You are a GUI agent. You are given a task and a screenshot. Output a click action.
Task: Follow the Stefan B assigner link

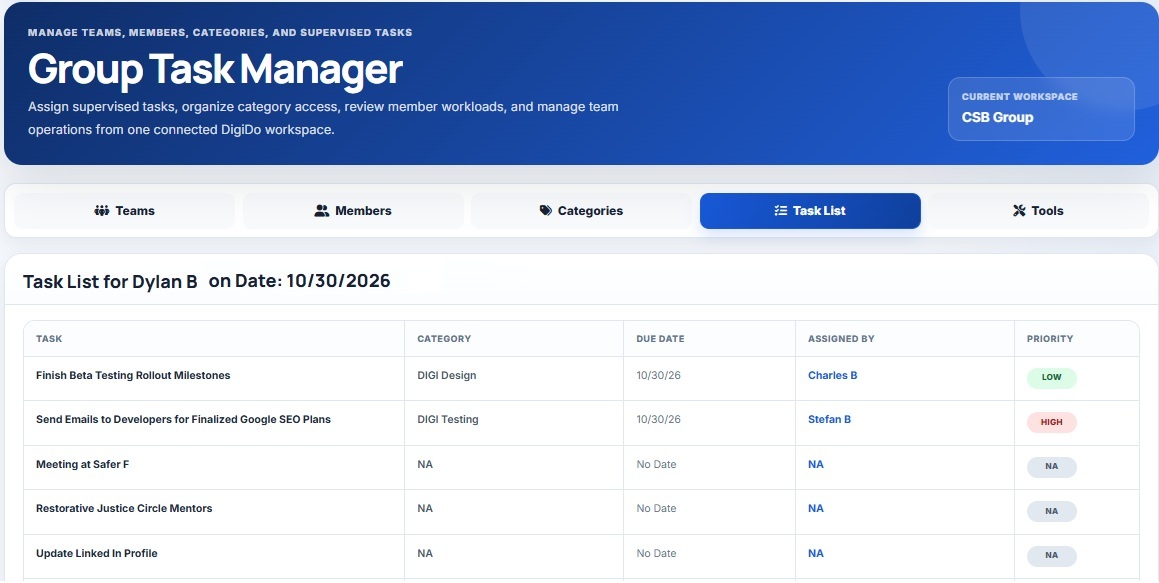pyautogui.click(x=829, y=419)
